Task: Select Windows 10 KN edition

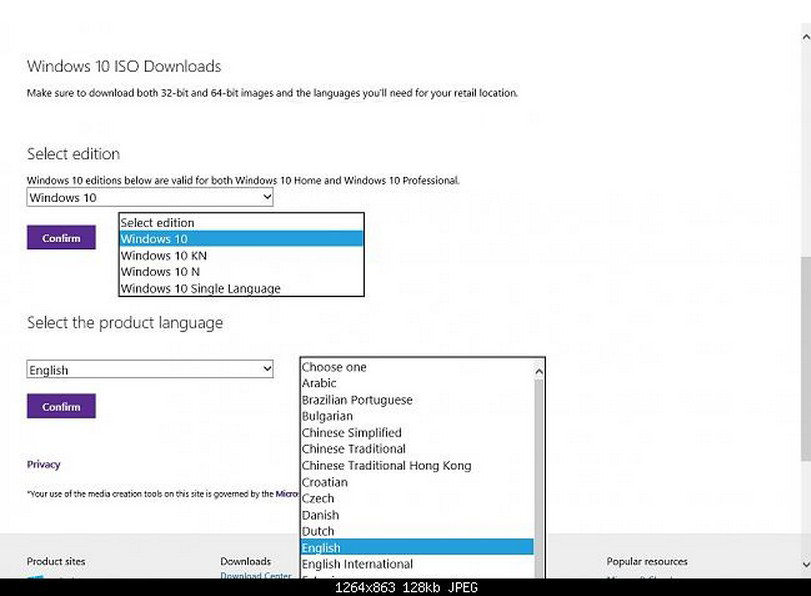Action: [x=241, y=256]
